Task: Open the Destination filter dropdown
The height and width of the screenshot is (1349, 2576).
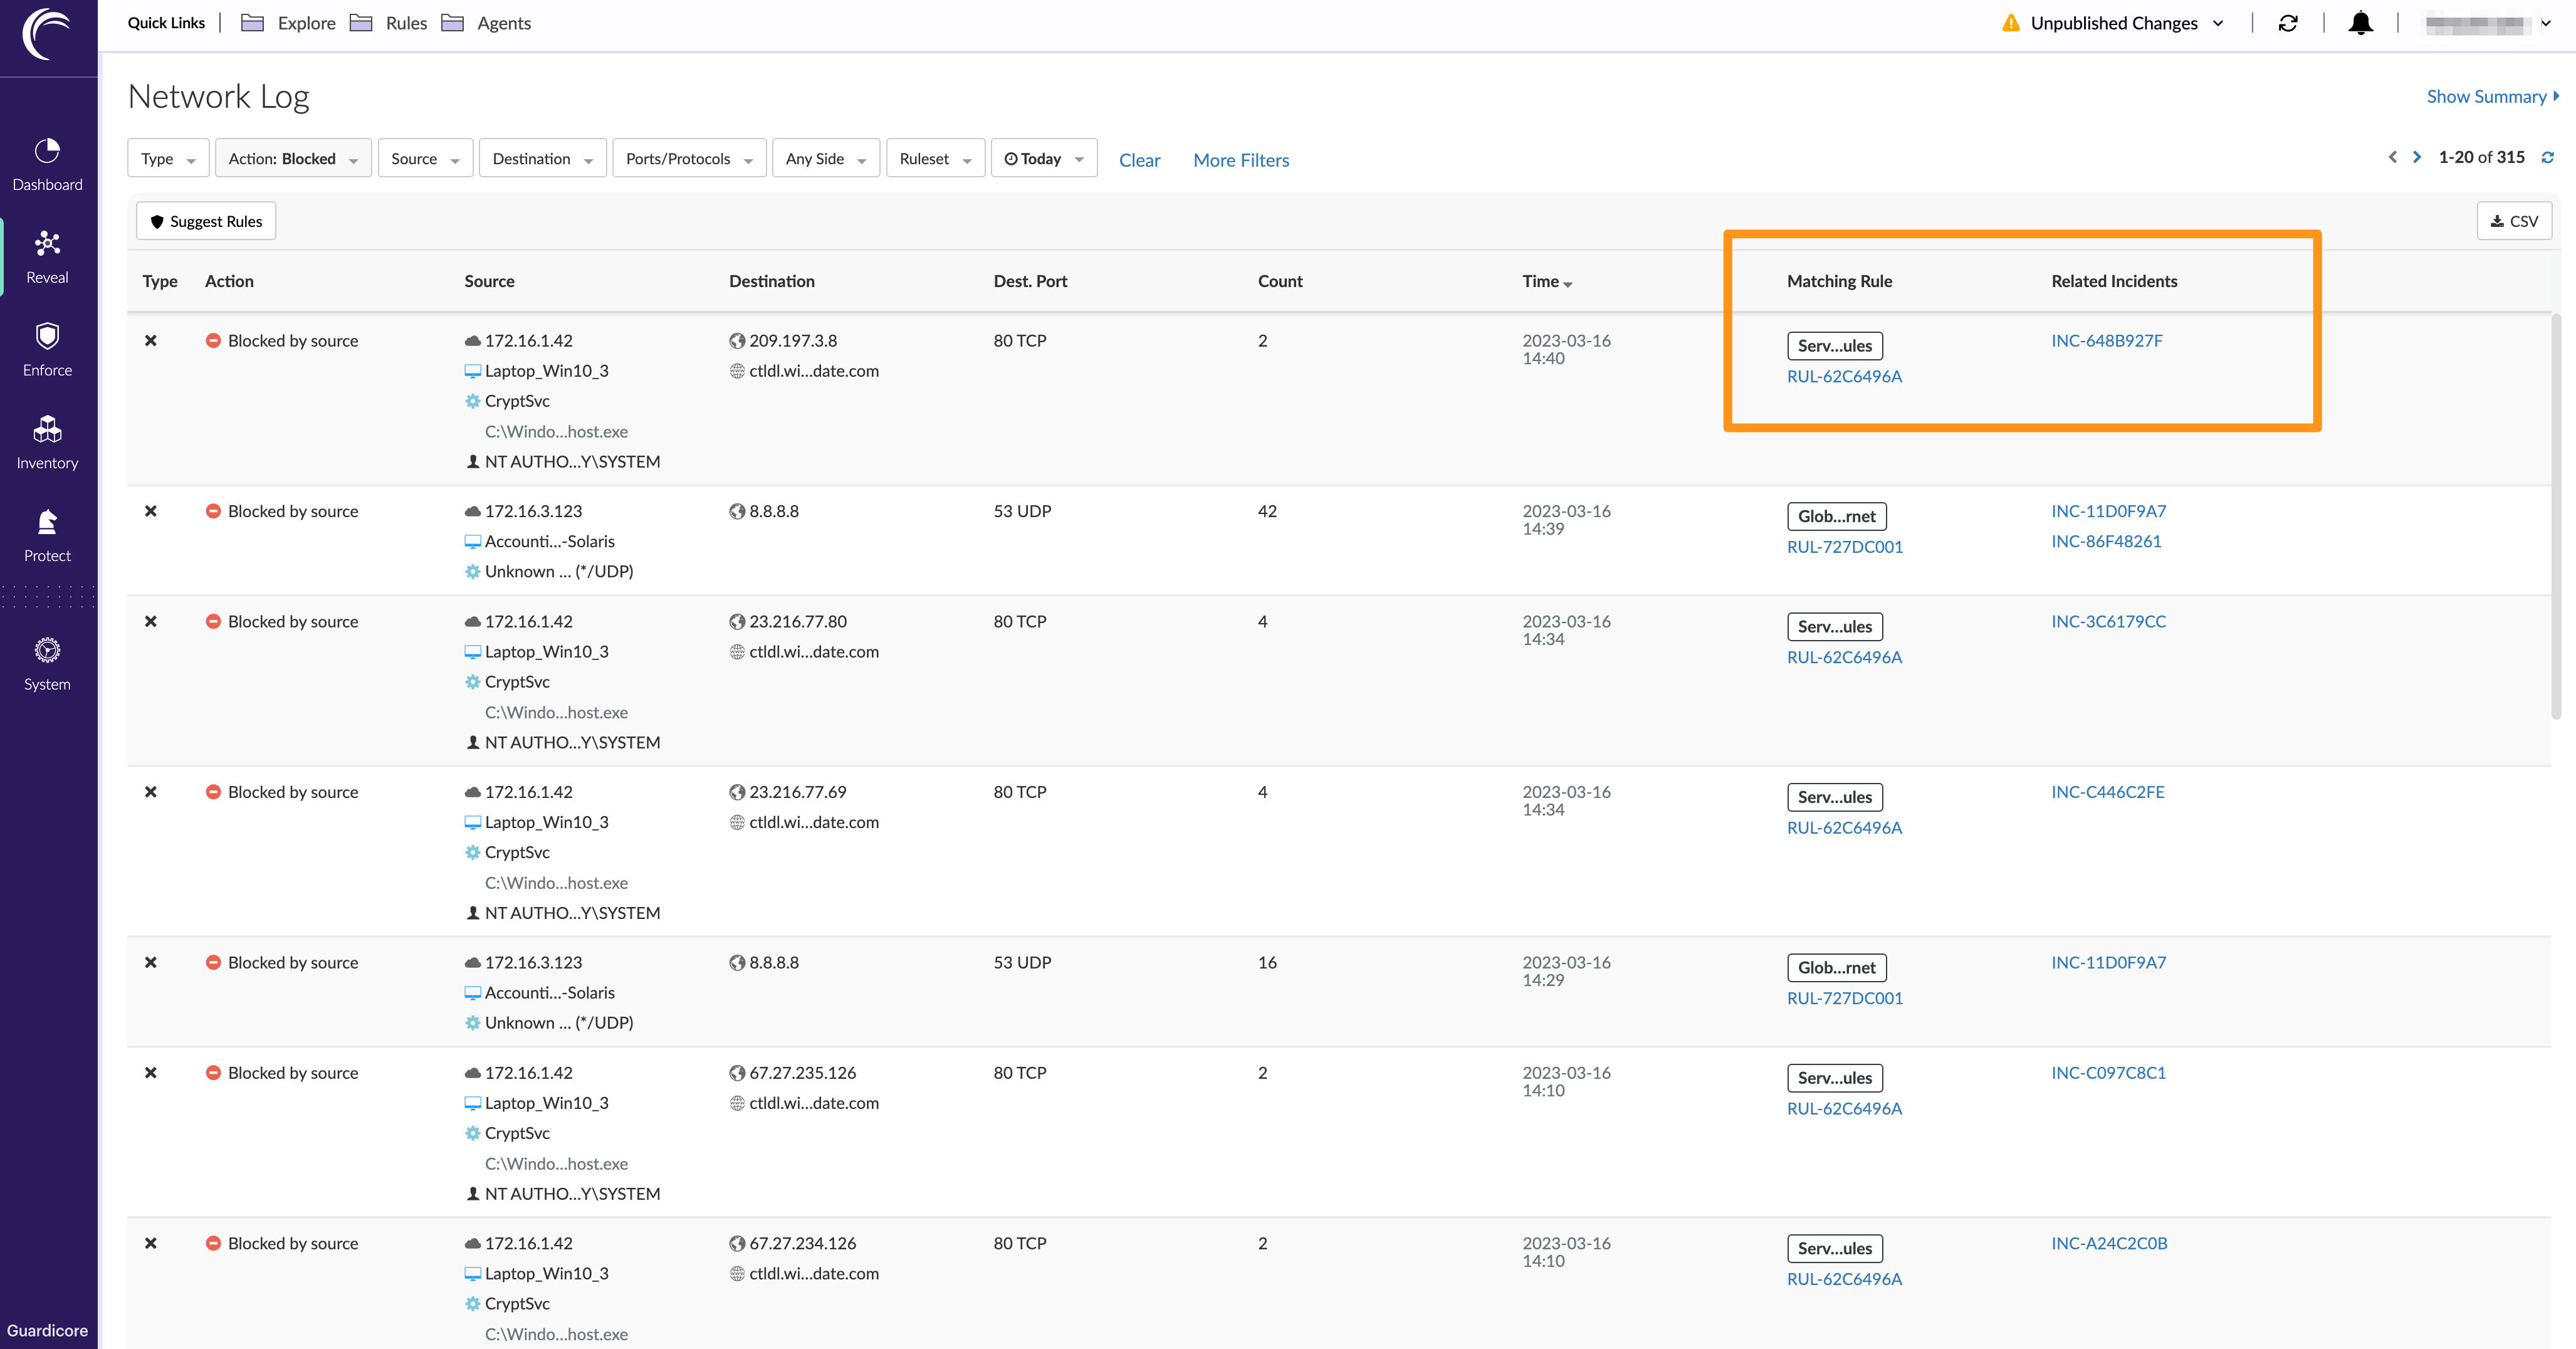Action: click(x=542, y=158)
